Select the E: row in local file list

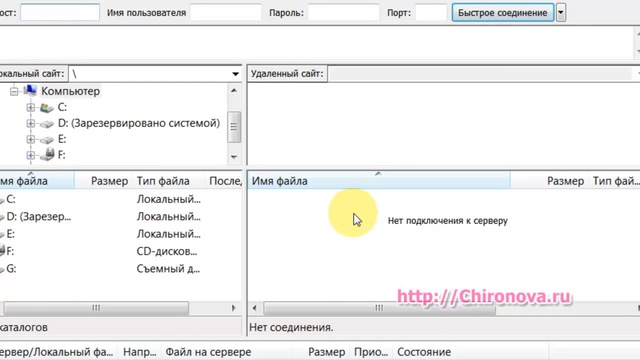pos(121,234)
